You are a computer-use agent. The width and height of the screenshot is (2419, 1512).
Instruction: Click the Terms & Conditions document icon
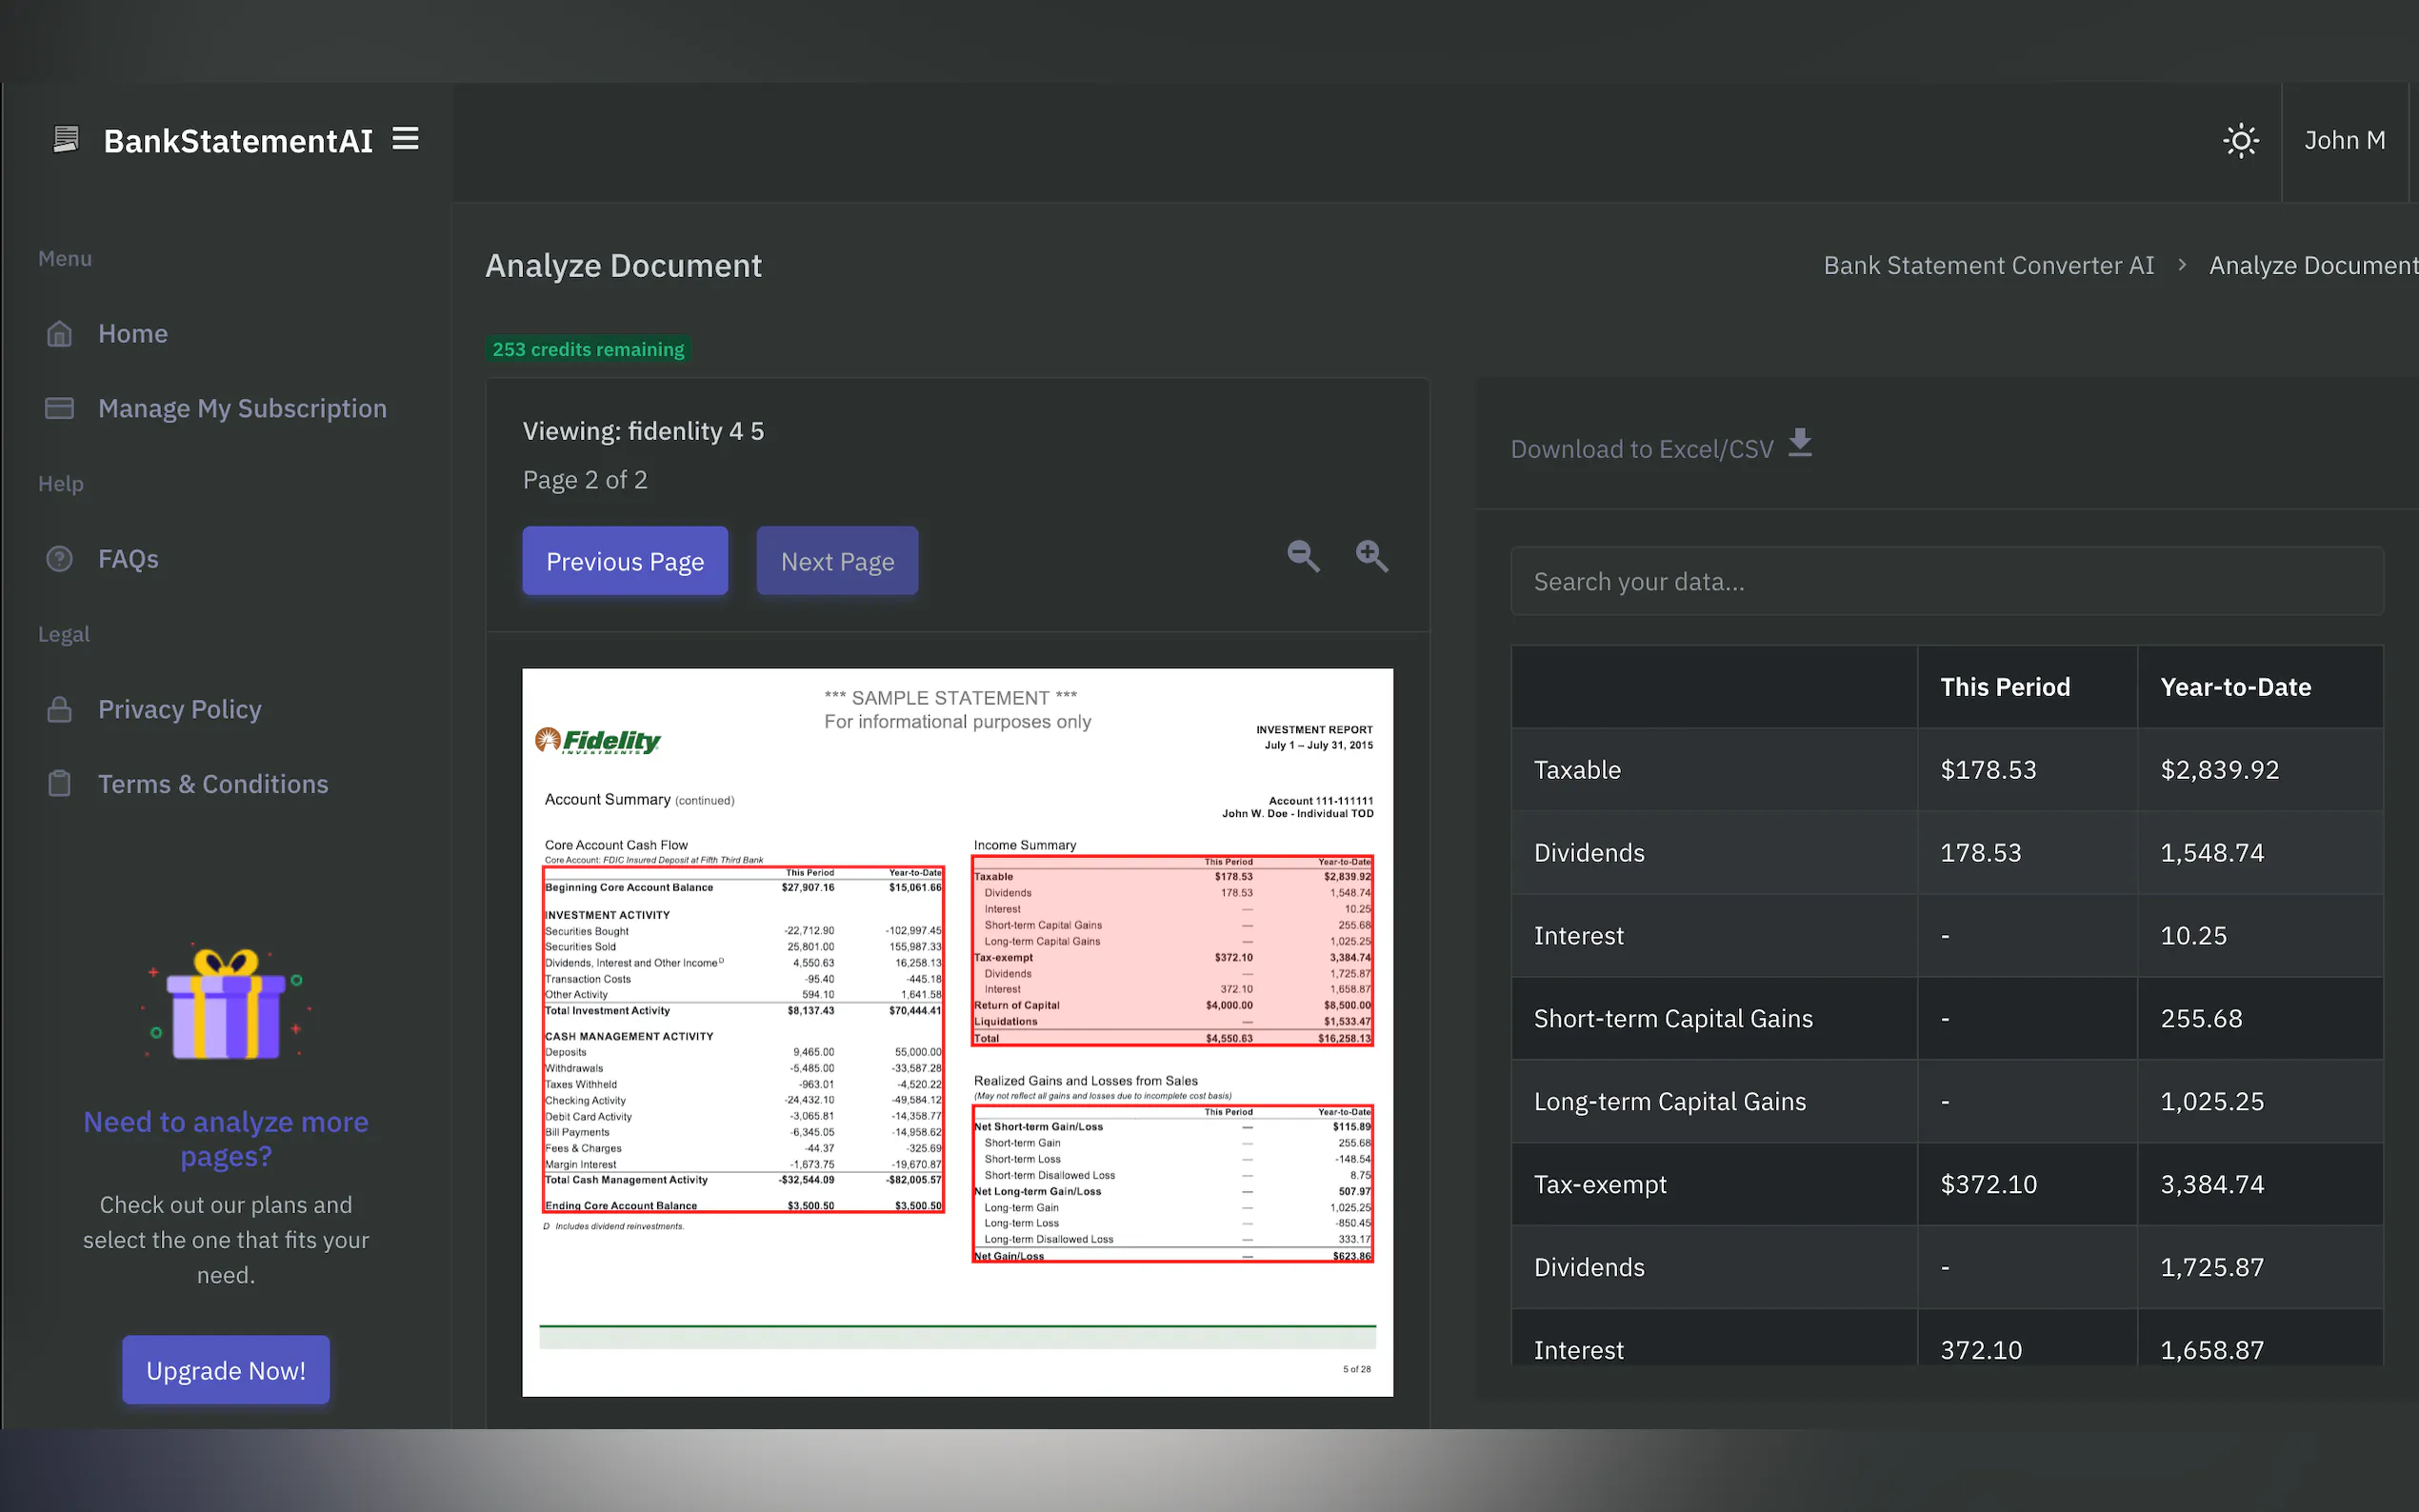click(x=59, y=783)
